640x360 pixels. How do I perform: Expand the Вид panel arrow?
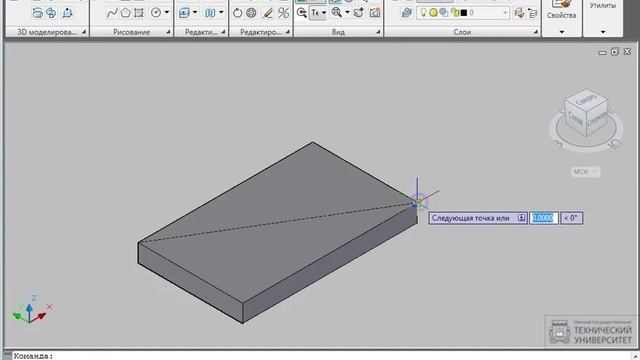378,32
